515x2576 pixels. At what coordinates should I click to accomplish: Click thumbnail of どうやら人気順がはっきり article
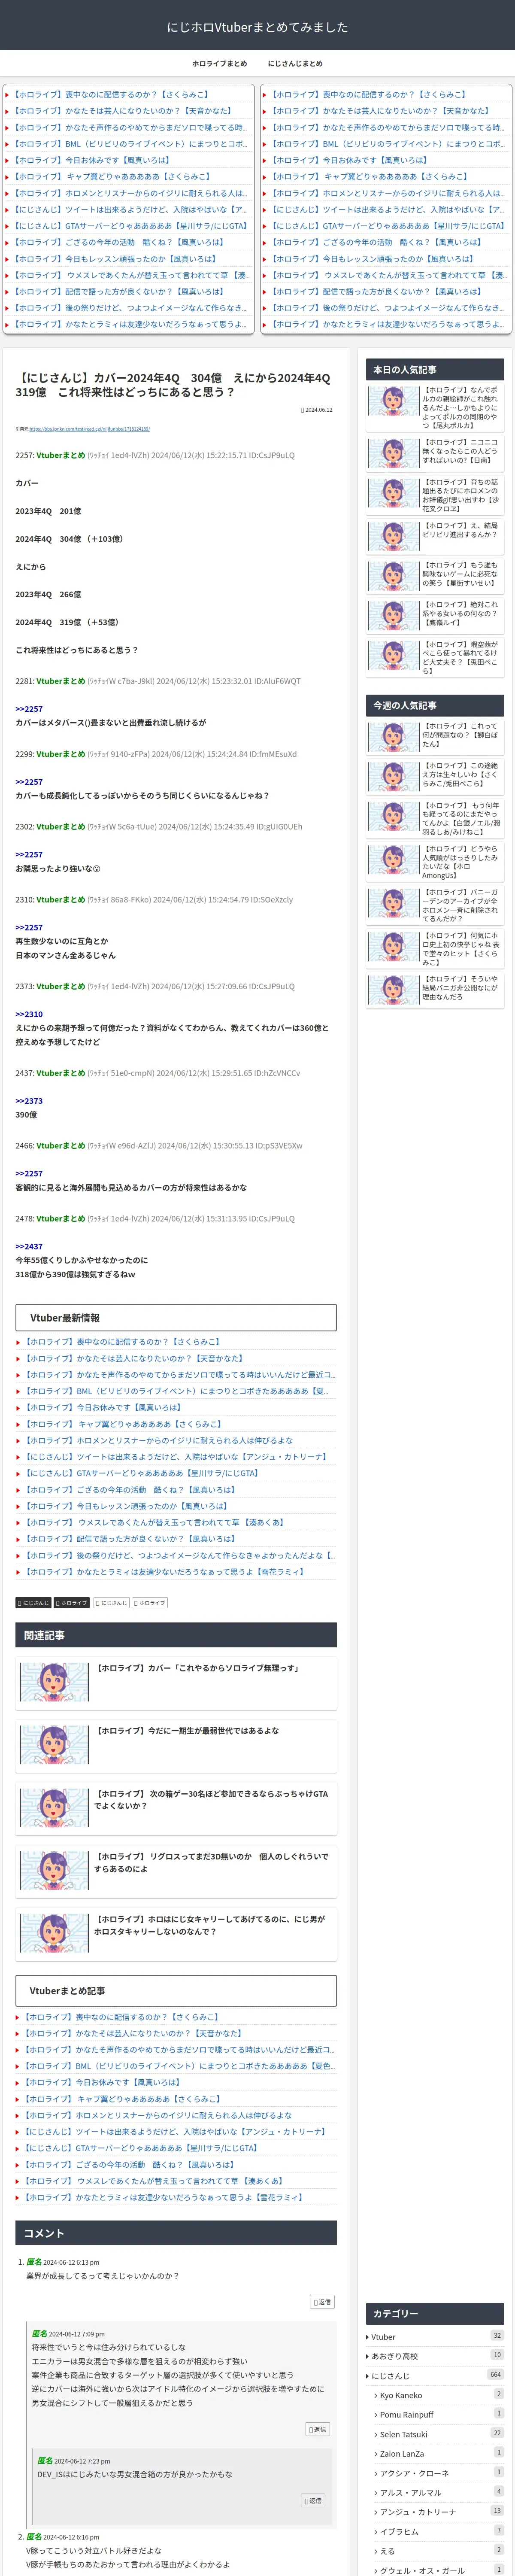tap(393, 860)
